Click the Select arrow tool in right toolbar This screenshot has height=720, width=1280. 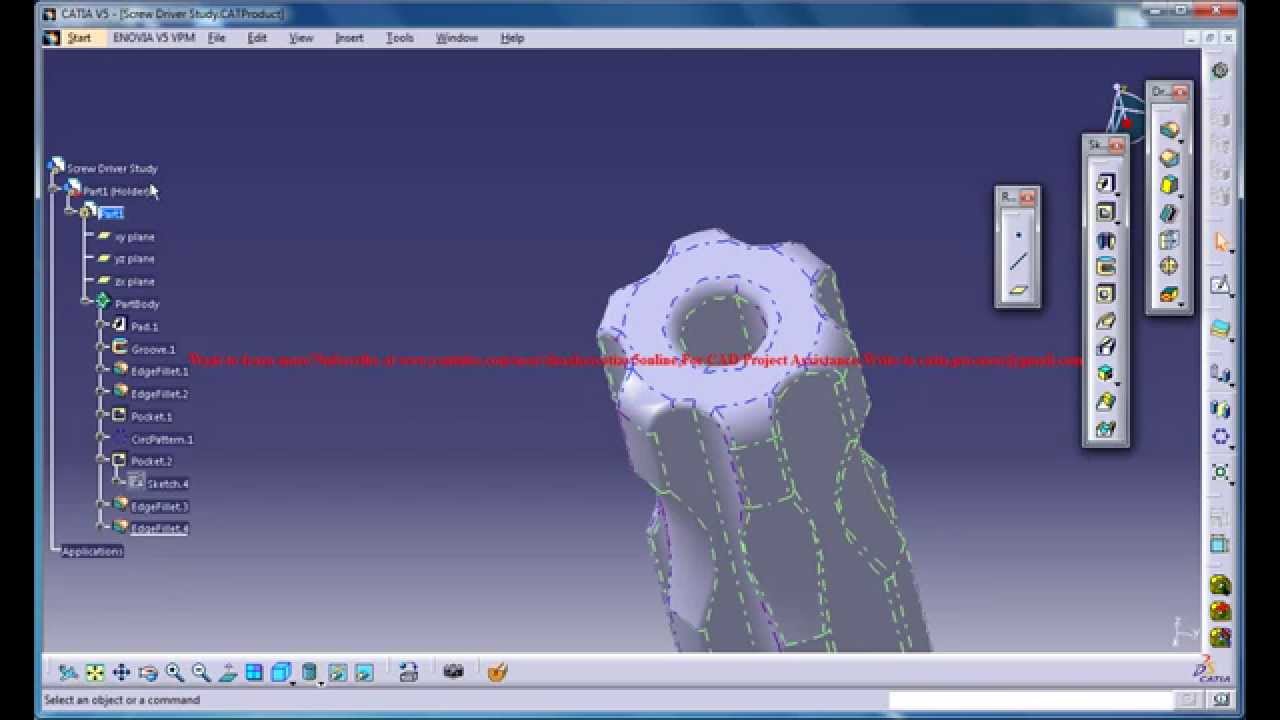(x=1220, y=242)
